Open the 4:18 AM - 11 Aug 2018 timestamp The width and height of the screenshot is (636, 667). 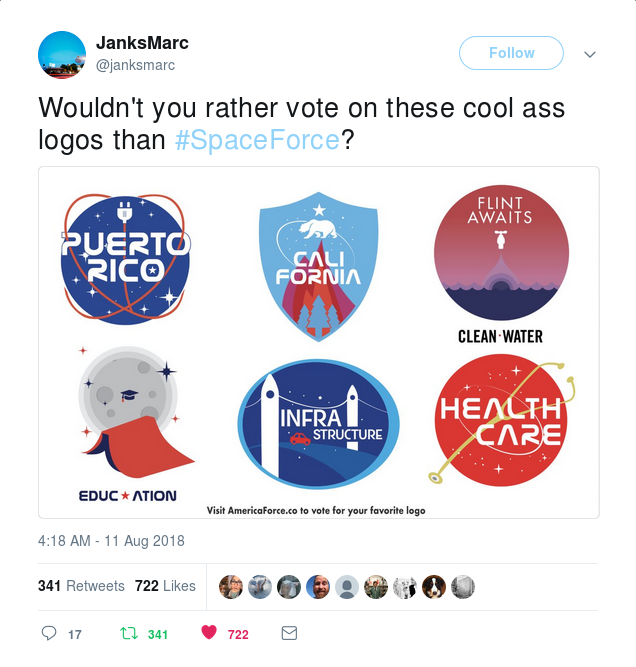(111, 541)
